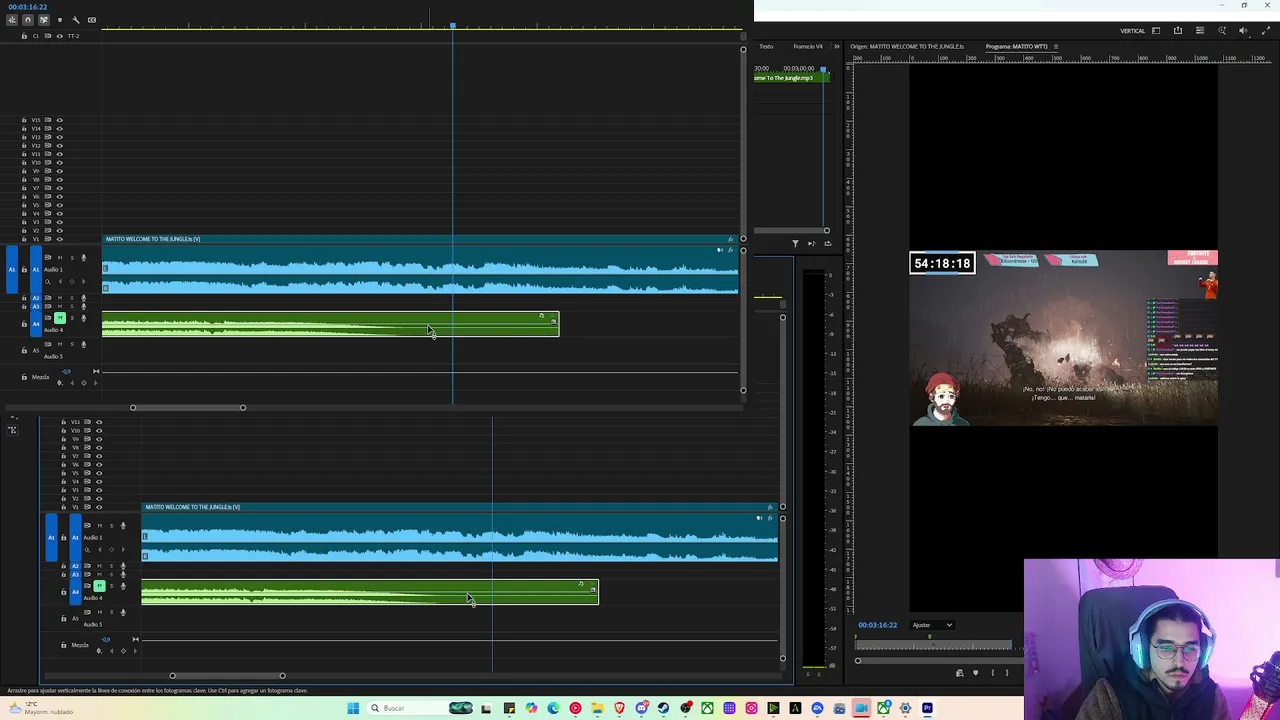Click the VERTICAL workspace label
This screenshot has height=720, width=1280.
[x=1132, y=31]
